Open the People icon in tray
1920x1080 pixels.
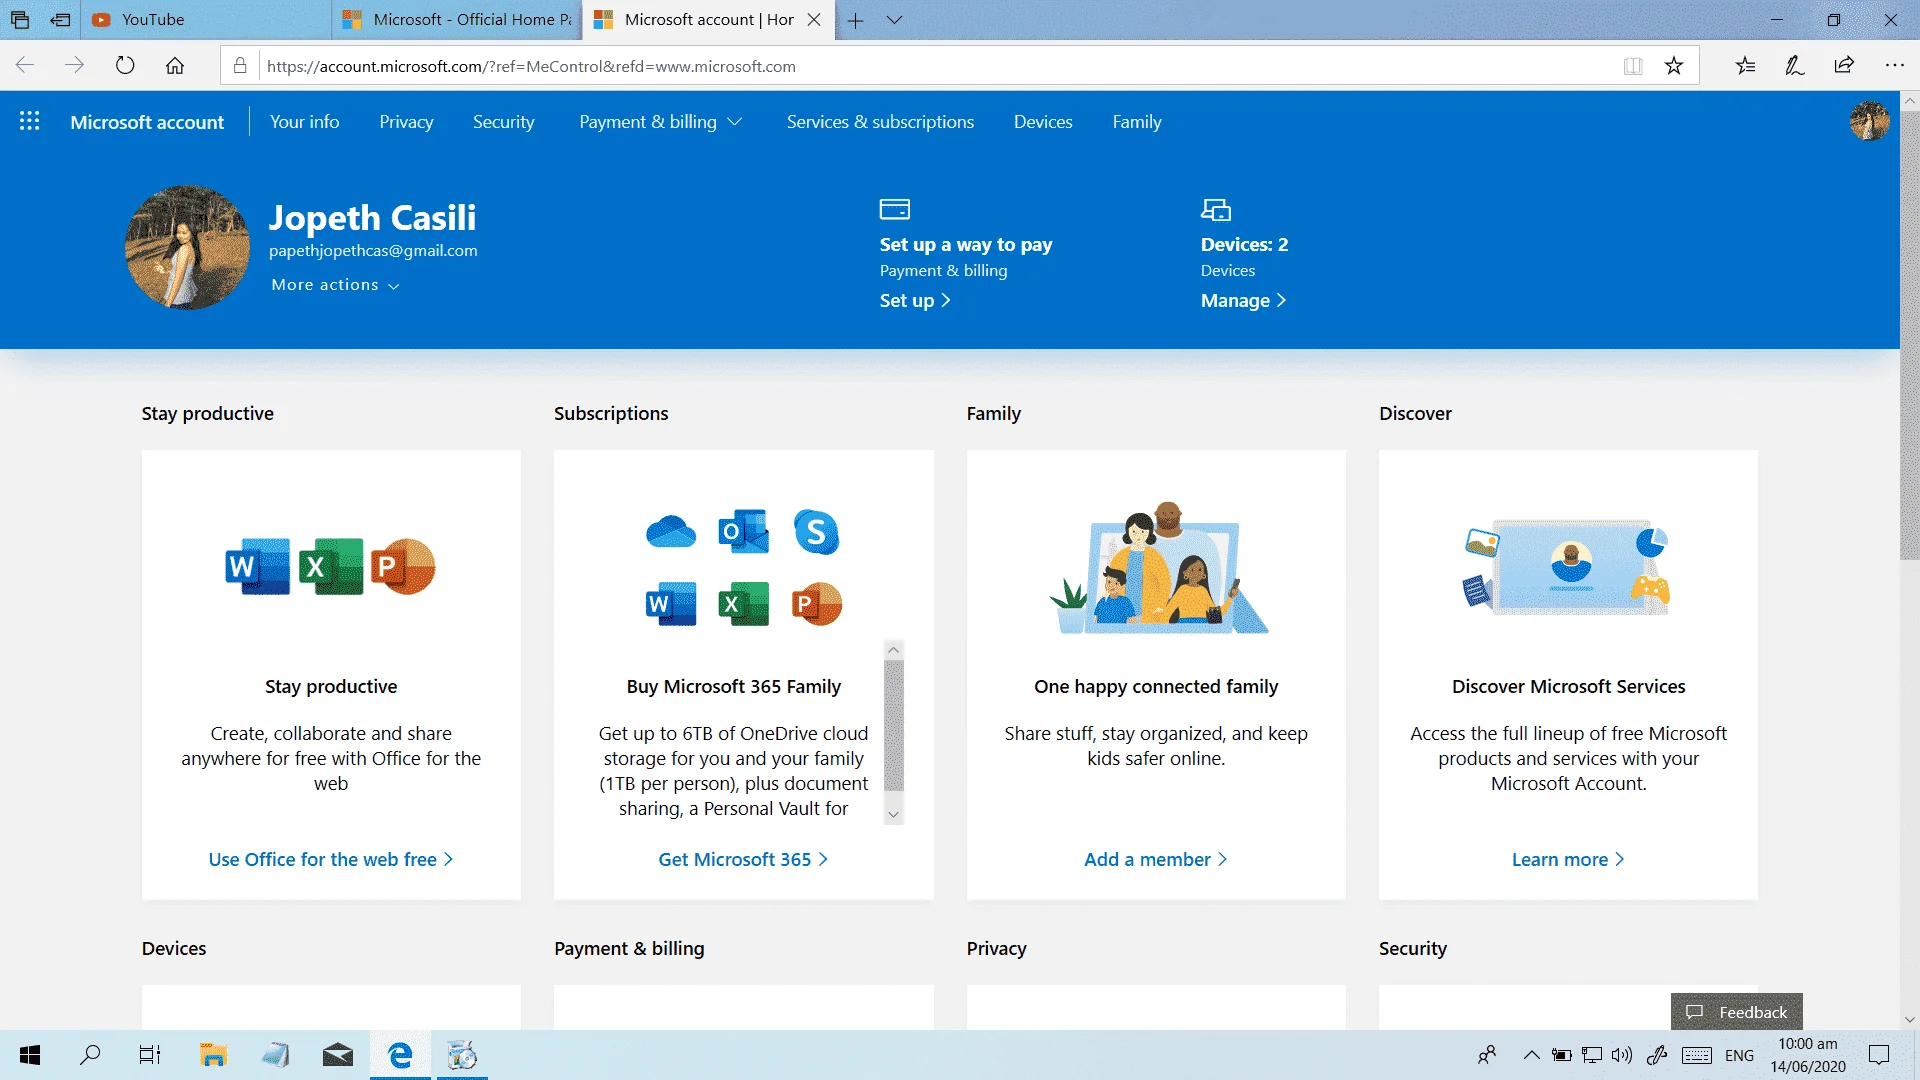(x=1487, y=1055)
